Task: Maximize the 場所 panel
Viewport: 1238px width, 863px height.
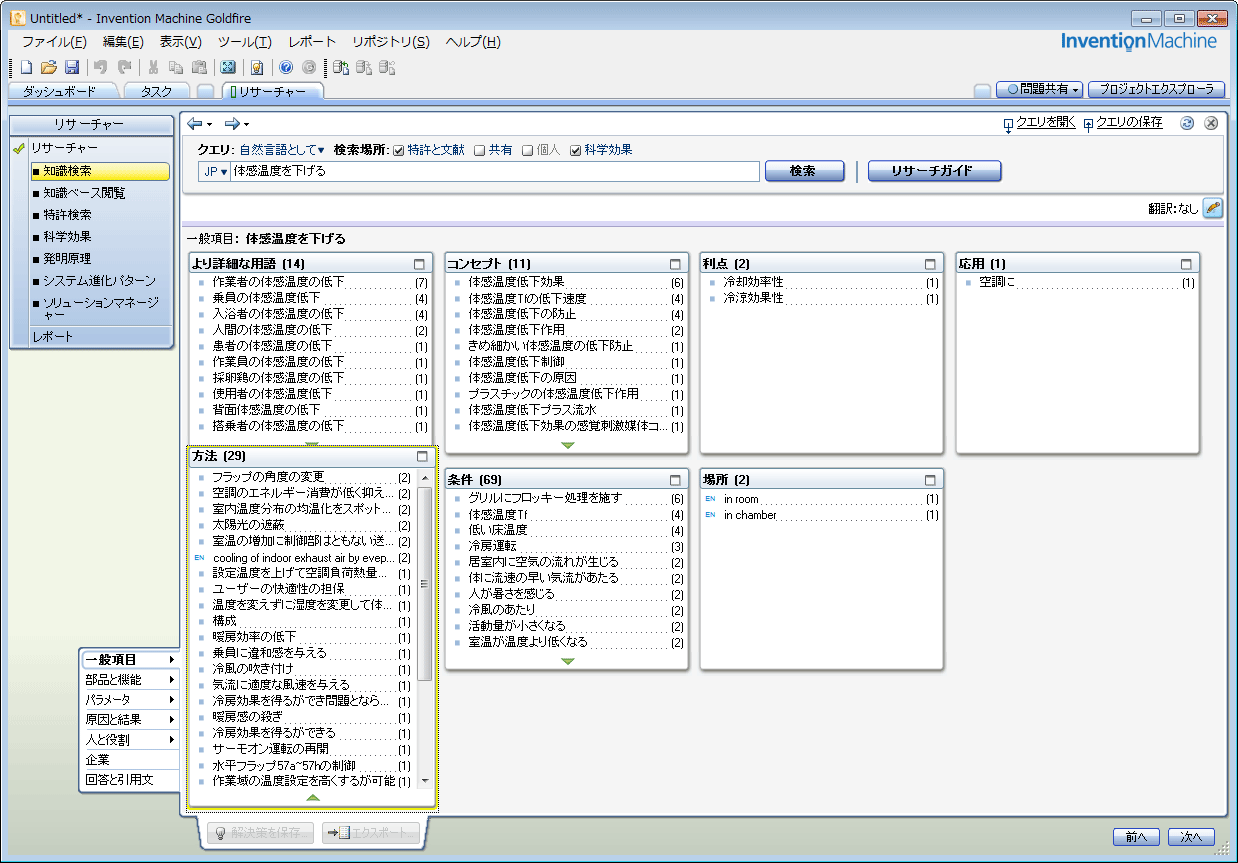Action: 931,480
